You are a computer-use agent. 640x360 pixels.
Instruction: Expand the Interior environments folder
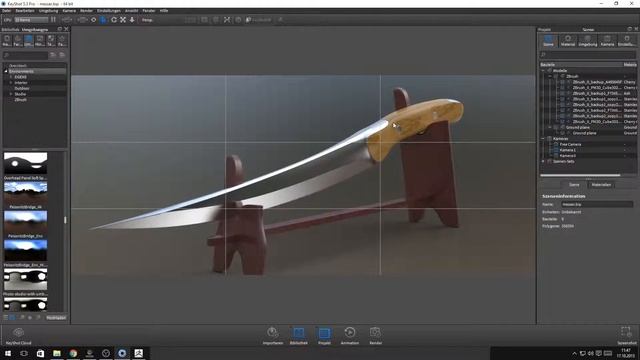click(x=11, y=82)
